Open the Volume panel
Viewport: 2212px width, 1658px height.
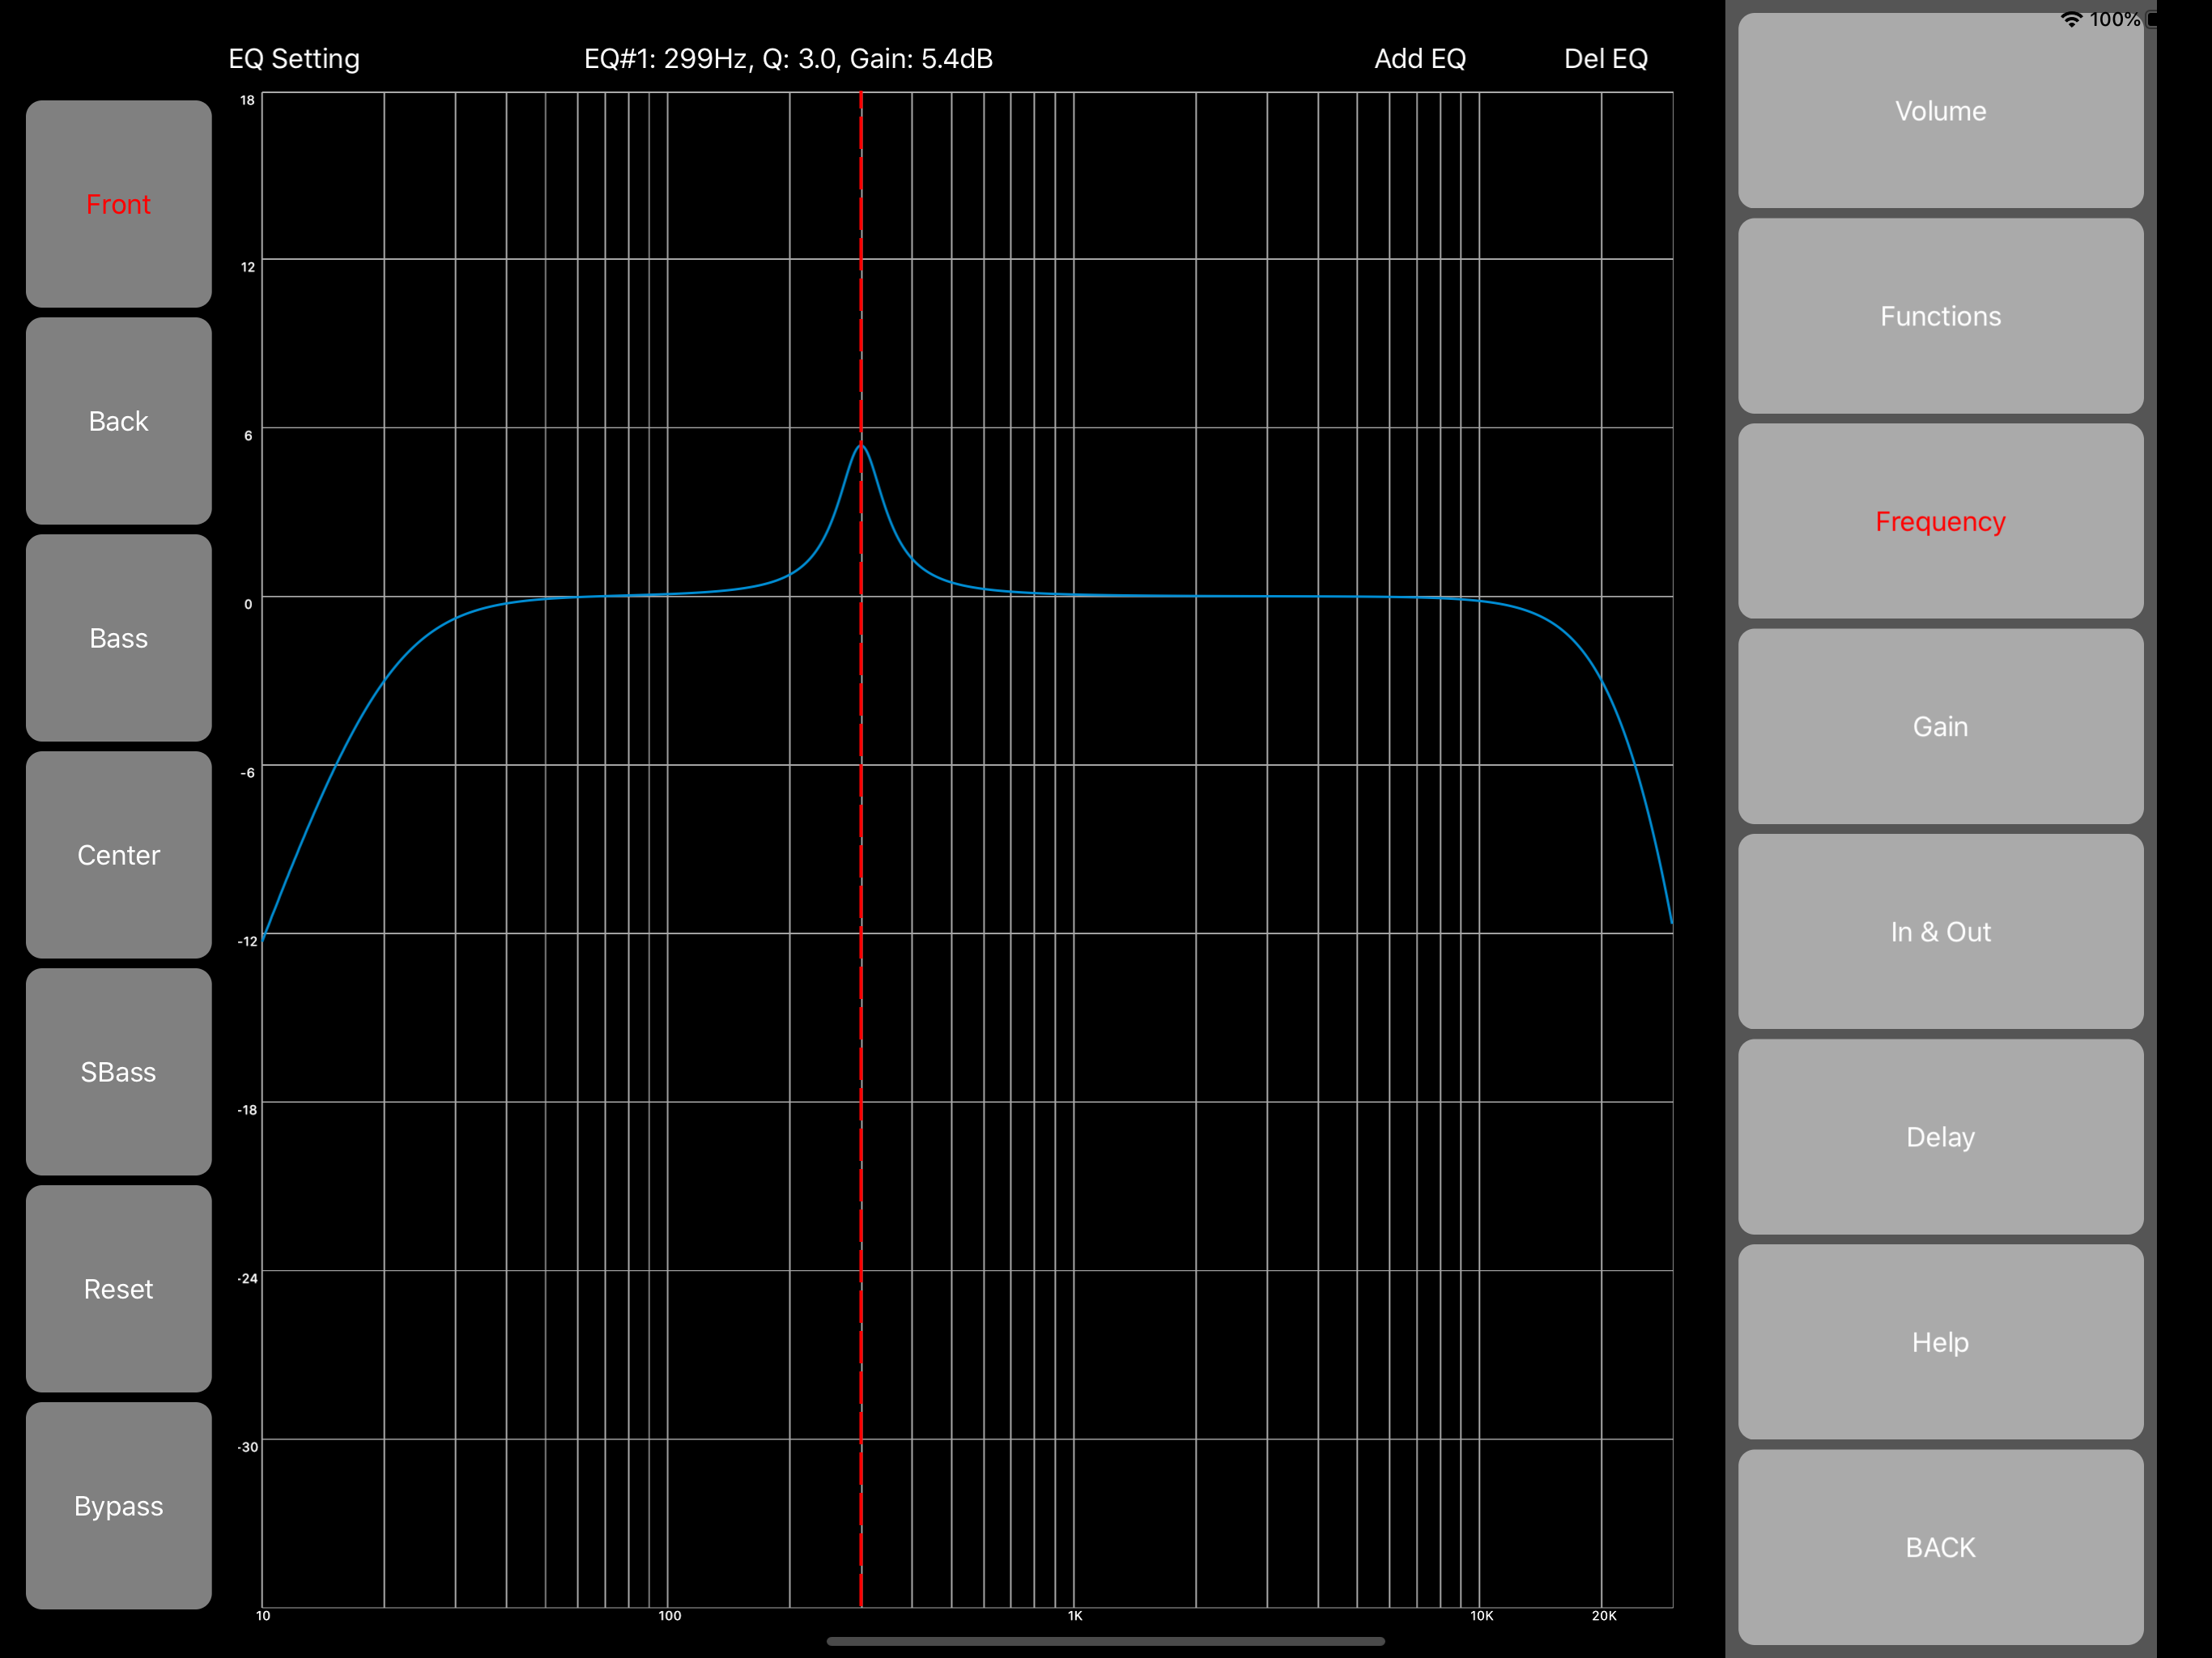click(x=1940, y=111)
